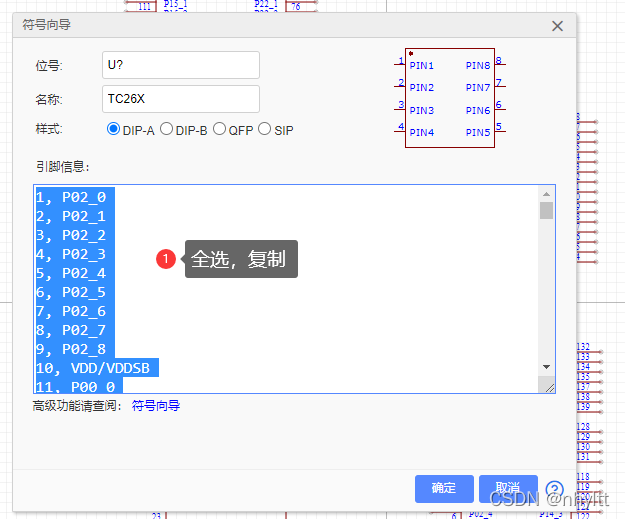Click the pin list scrollbar thumb

pos(546,210)
